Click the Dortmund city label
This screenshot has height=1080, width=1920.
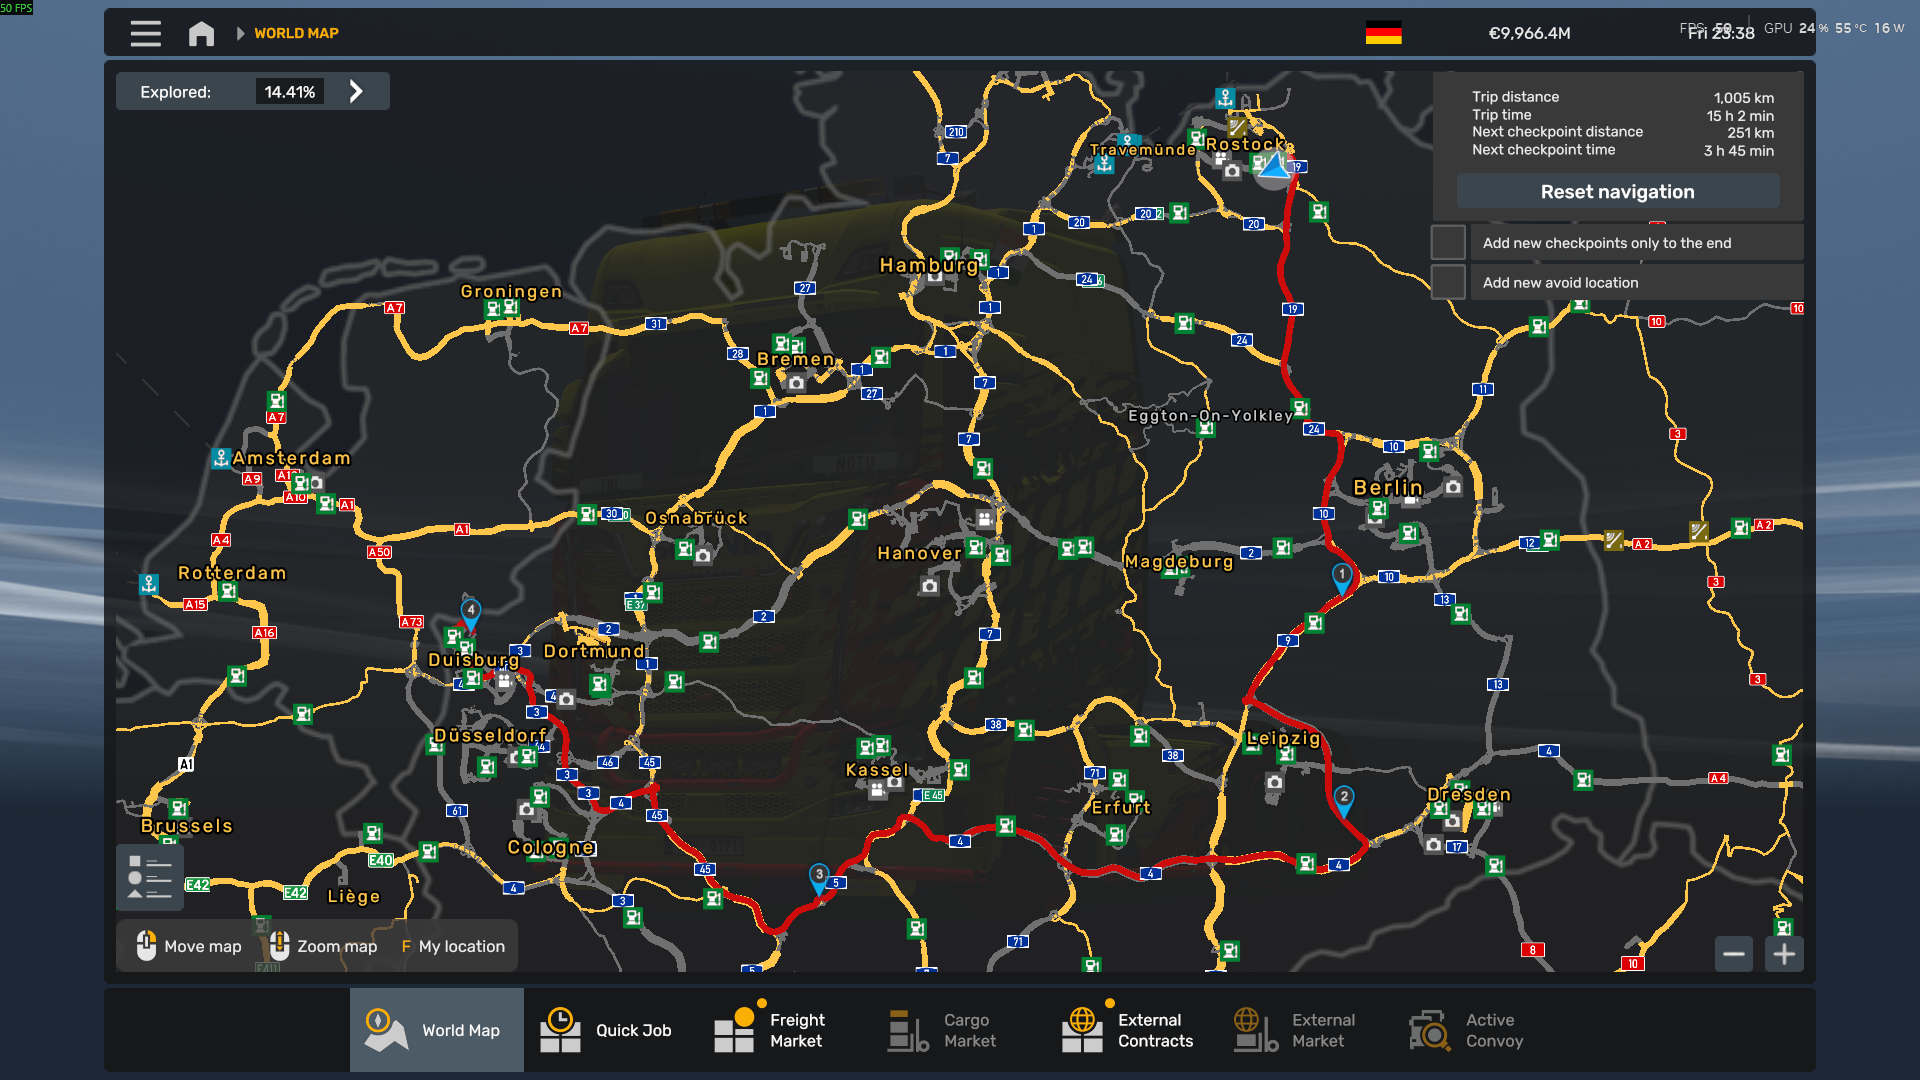[x=594, y=651]
